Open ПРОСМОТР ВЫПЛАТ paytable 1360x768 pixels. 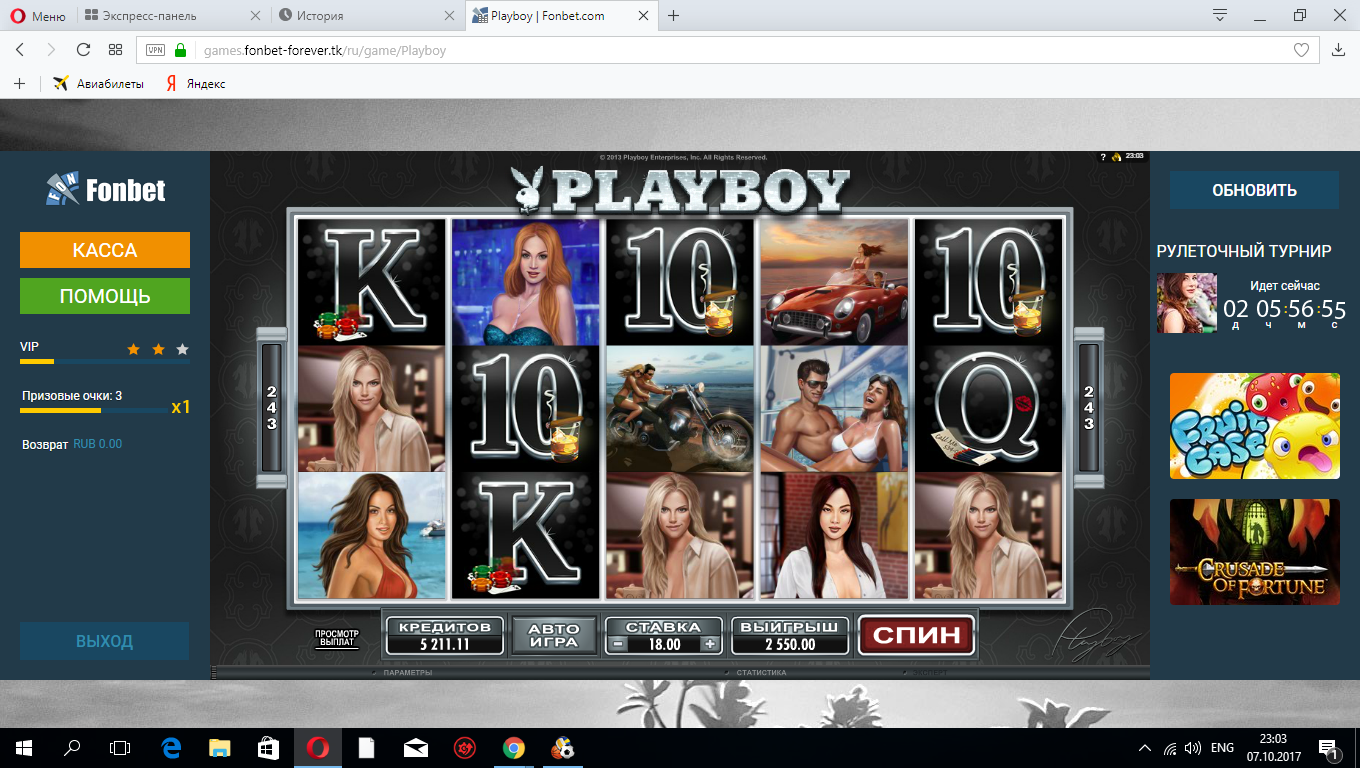point(337,638)
